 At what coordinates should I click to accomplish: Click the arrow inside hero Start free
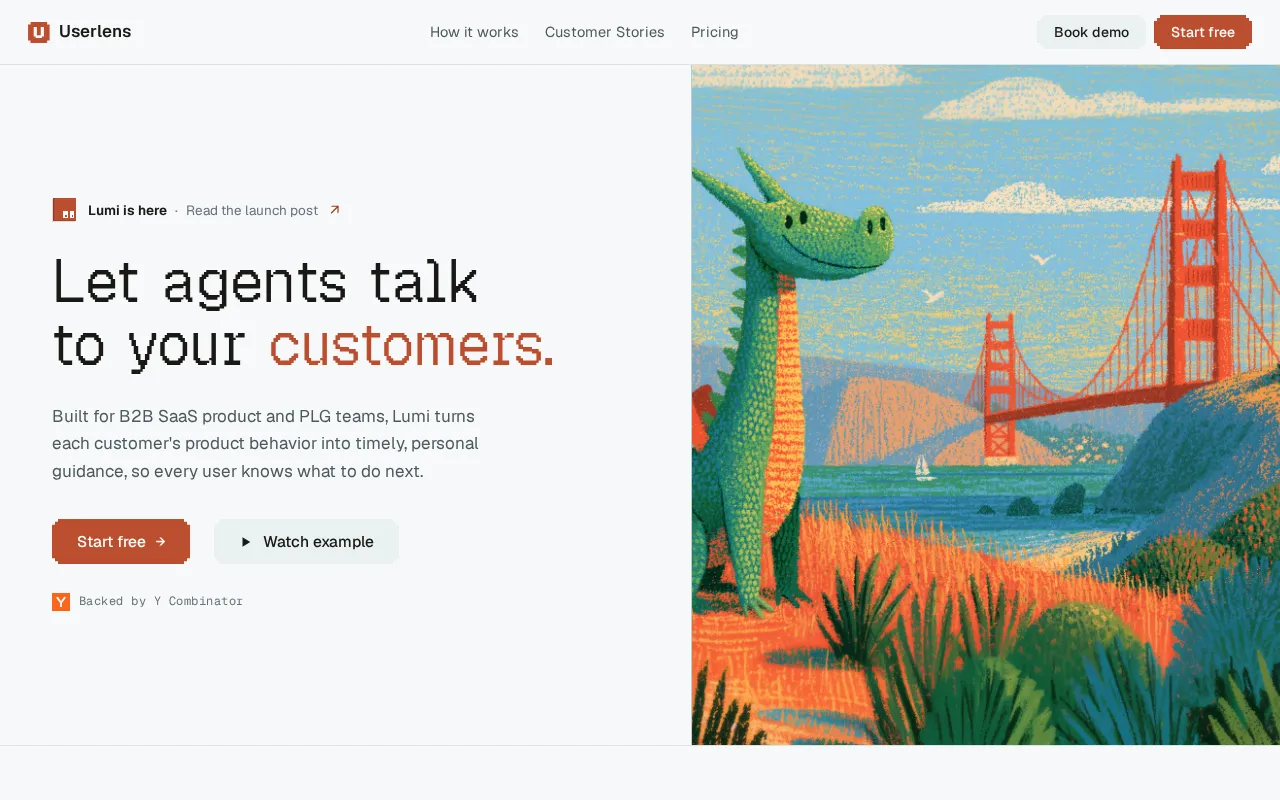pyautogui.click(x=161, y=542)
